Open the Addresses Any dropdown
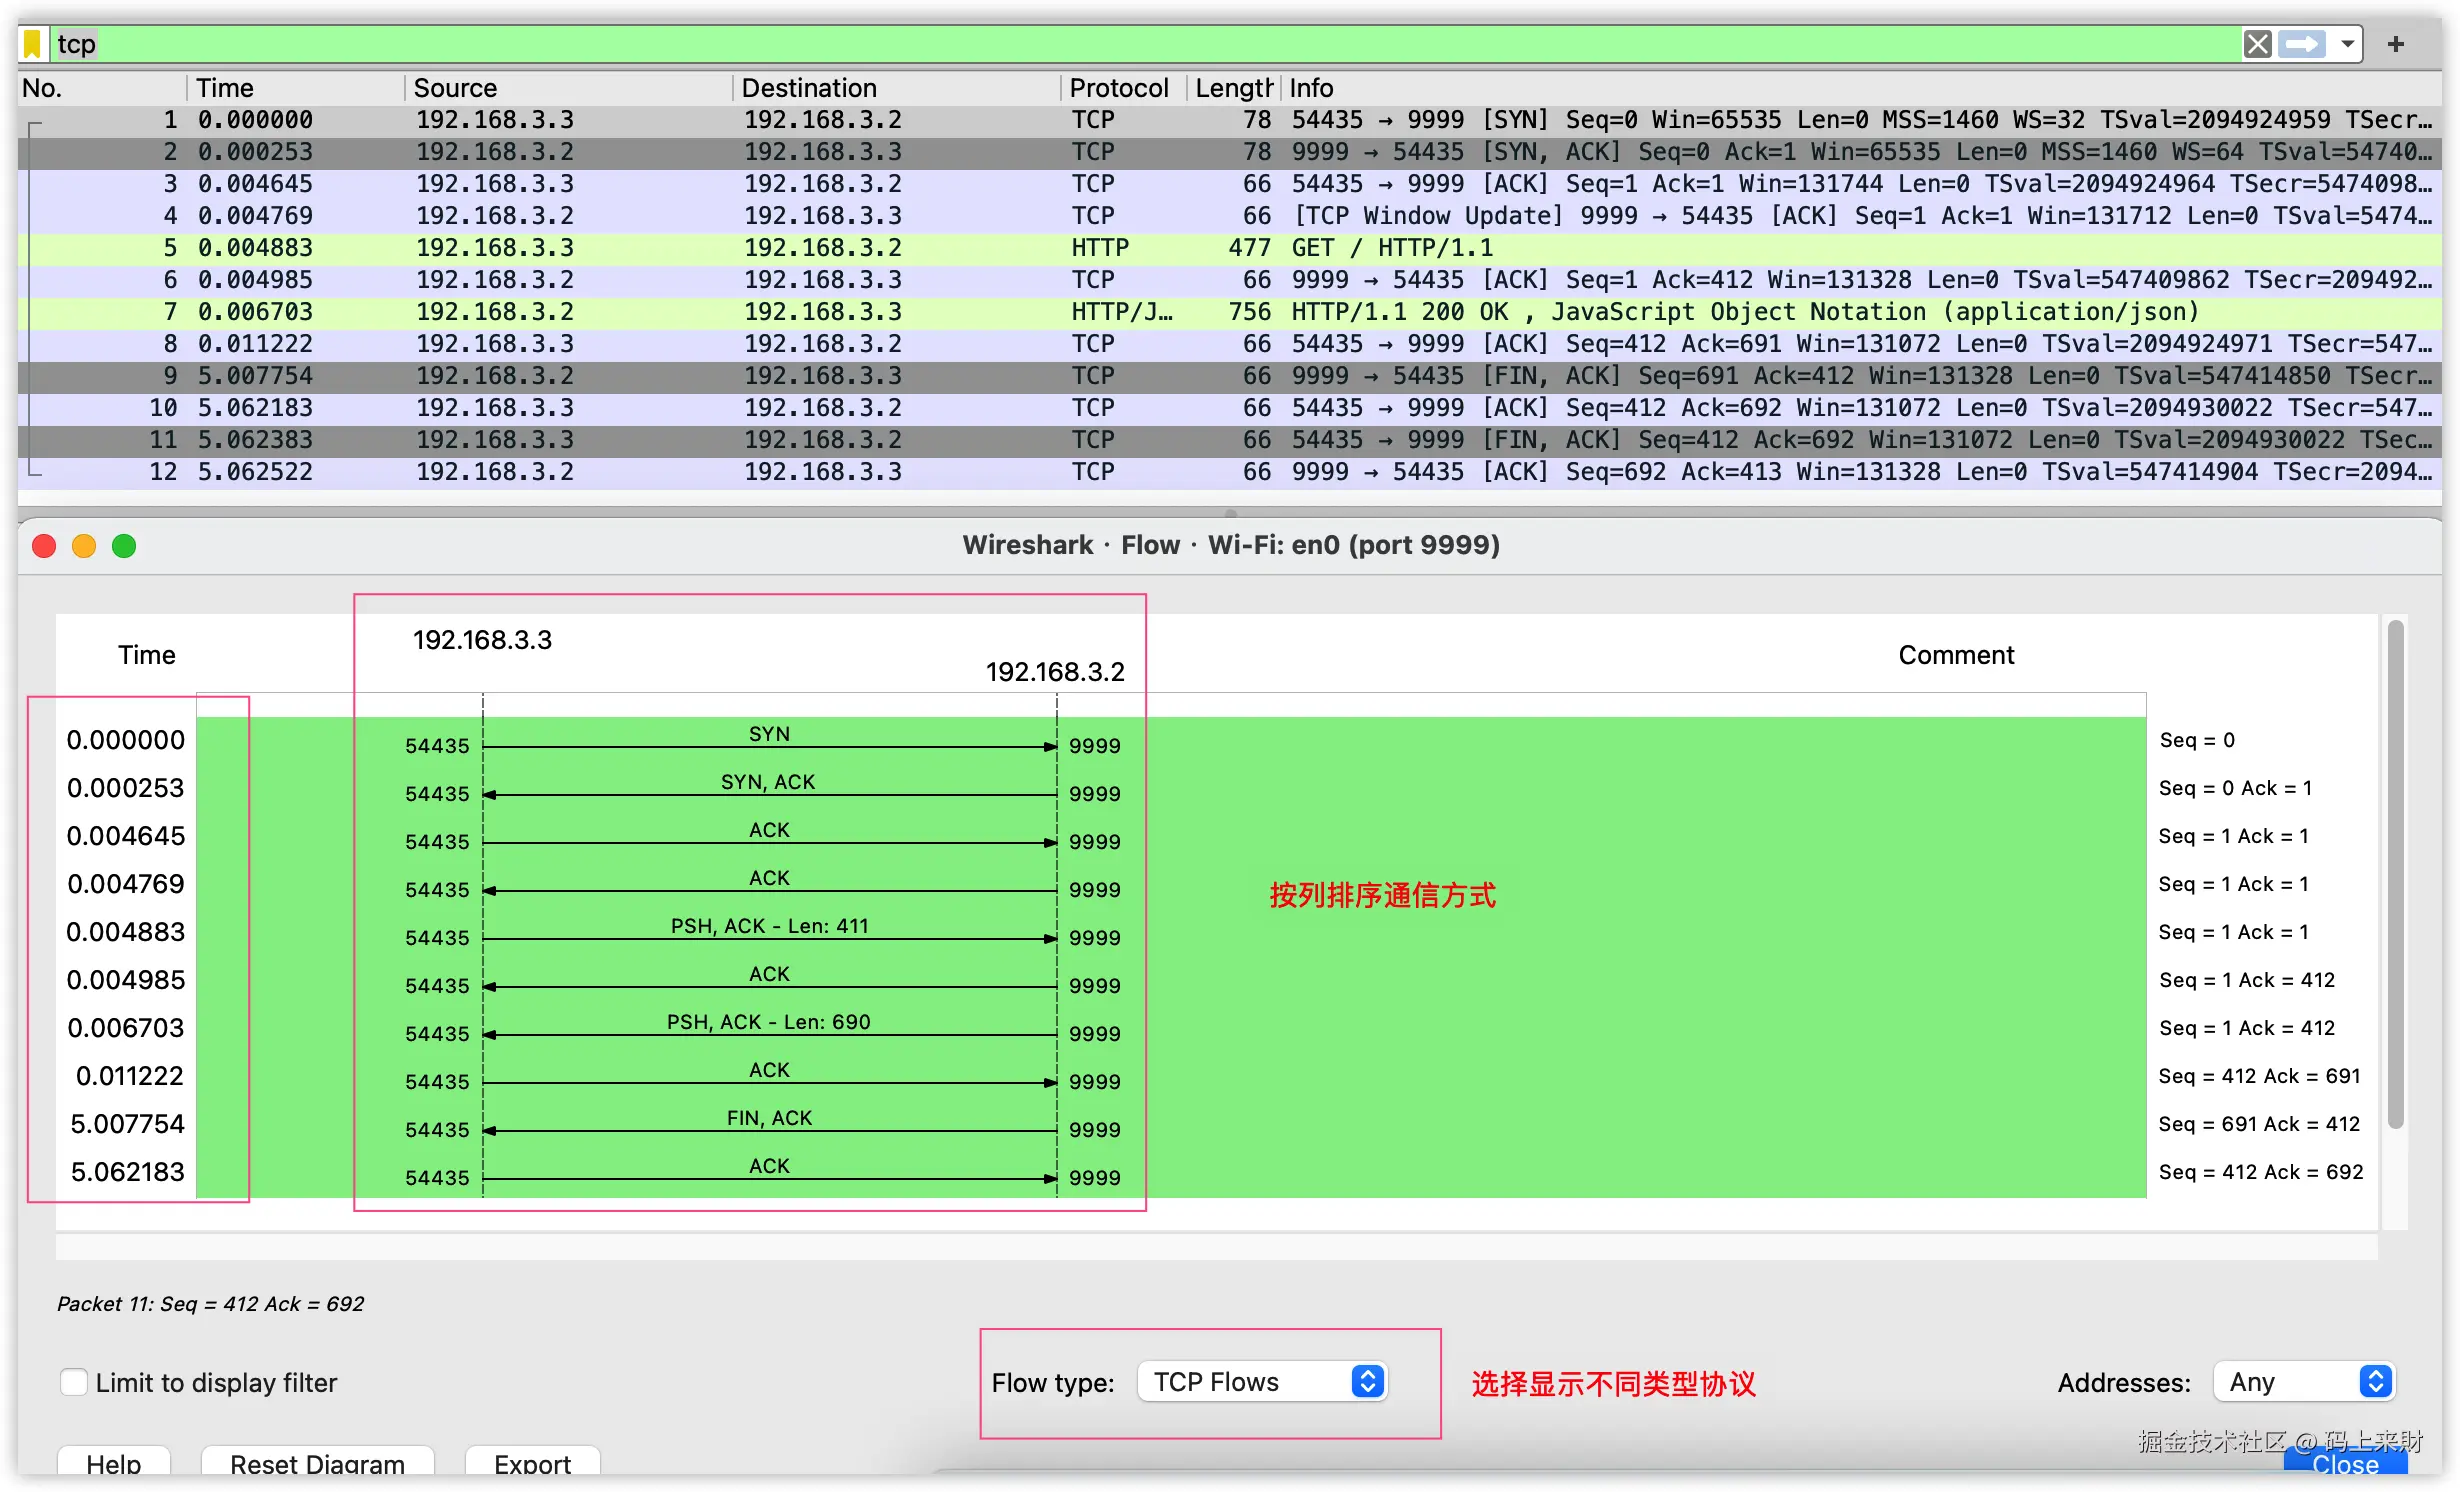Image resolution: width=2460 pixels, height=1492 pixels. [x=2304, y=1381]
